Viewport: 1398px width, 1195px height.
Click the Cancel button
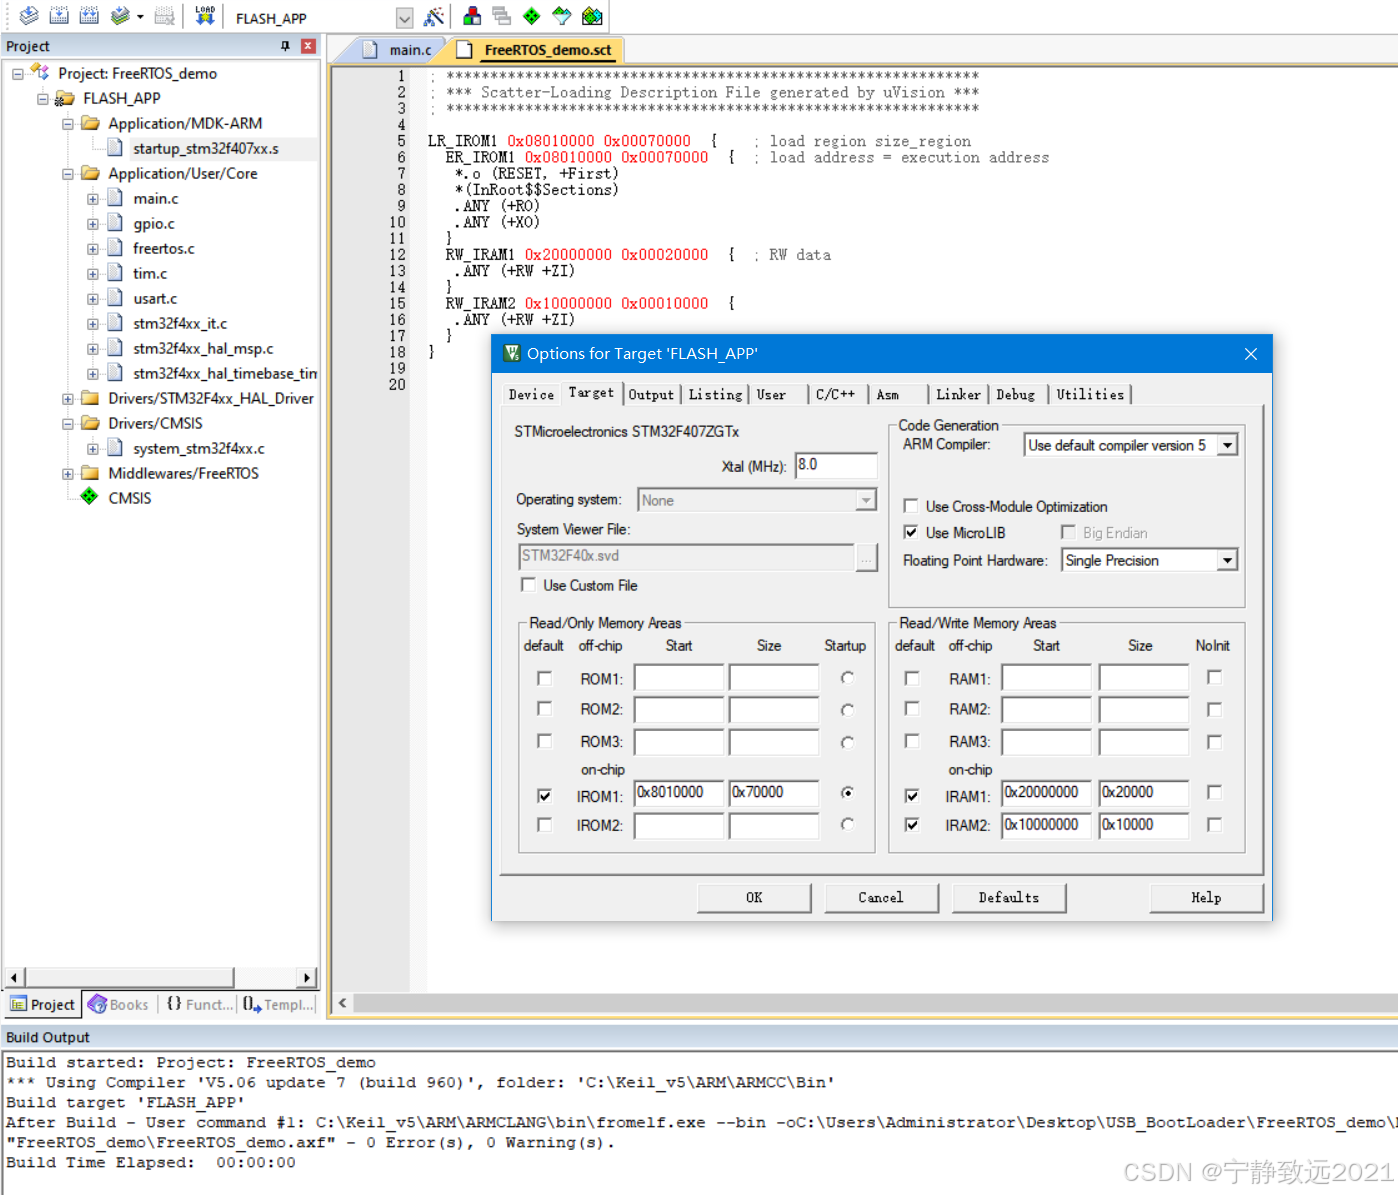[x=881, y=898]
